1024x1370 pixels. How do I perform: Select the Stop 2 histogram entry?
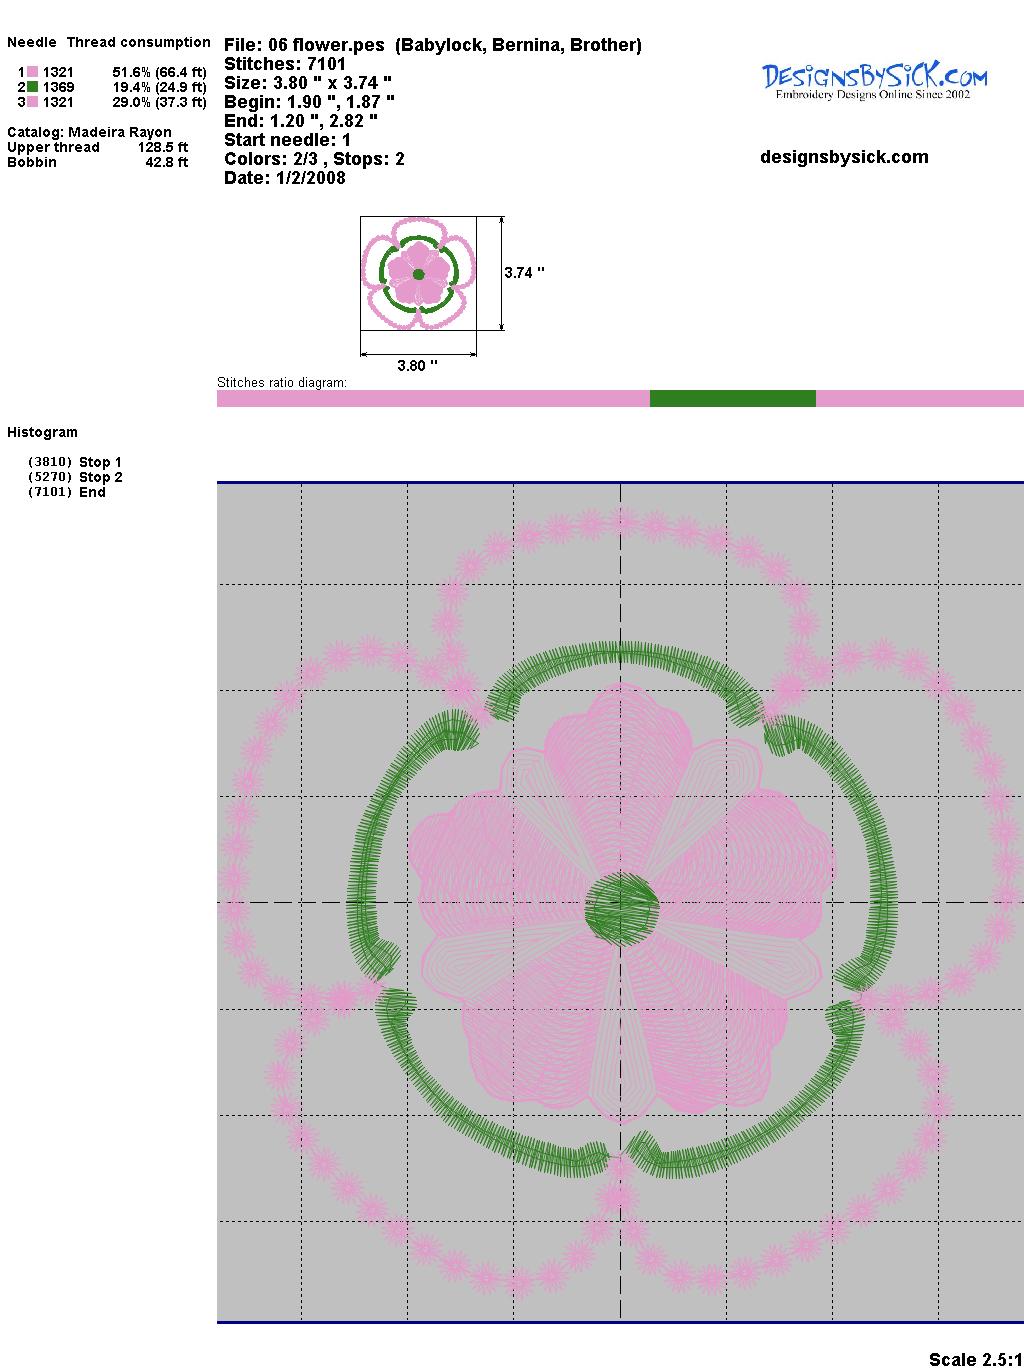pyautogui.click(x=75, y=477)
